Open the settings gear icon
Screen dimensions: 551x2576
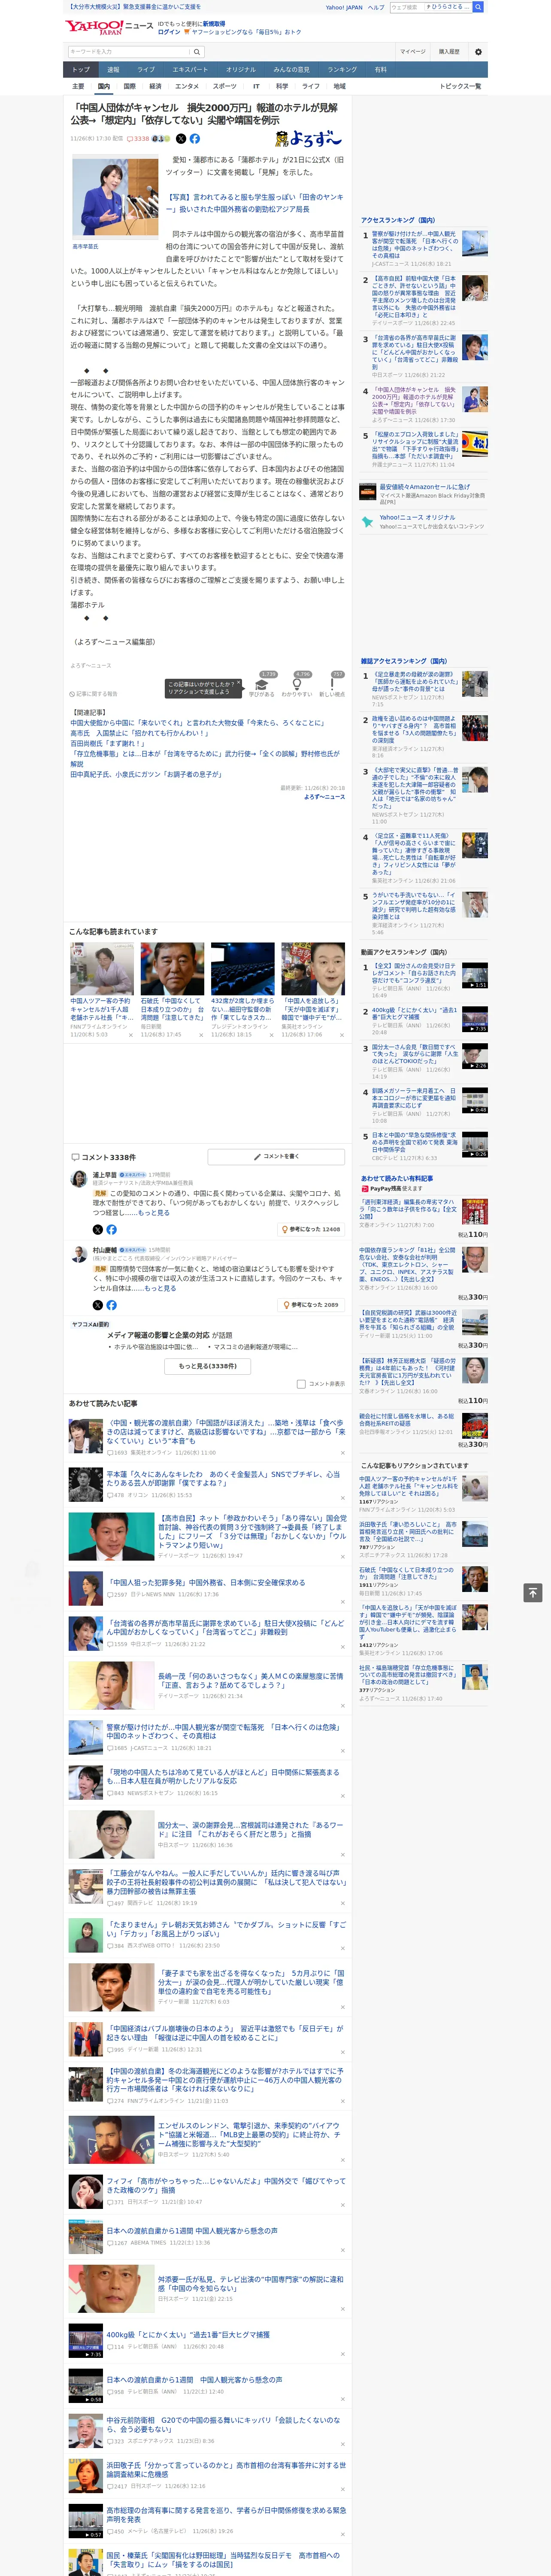coord(478,52)
